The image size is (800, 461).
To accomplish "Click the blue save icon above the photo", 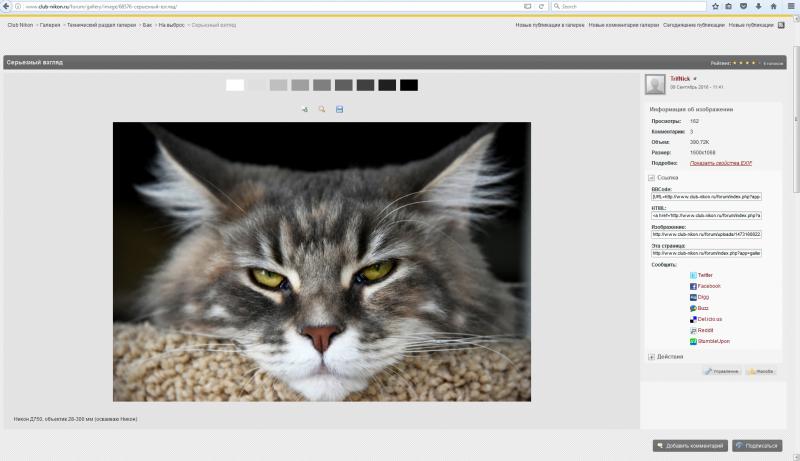I will (x=339, y=109).
